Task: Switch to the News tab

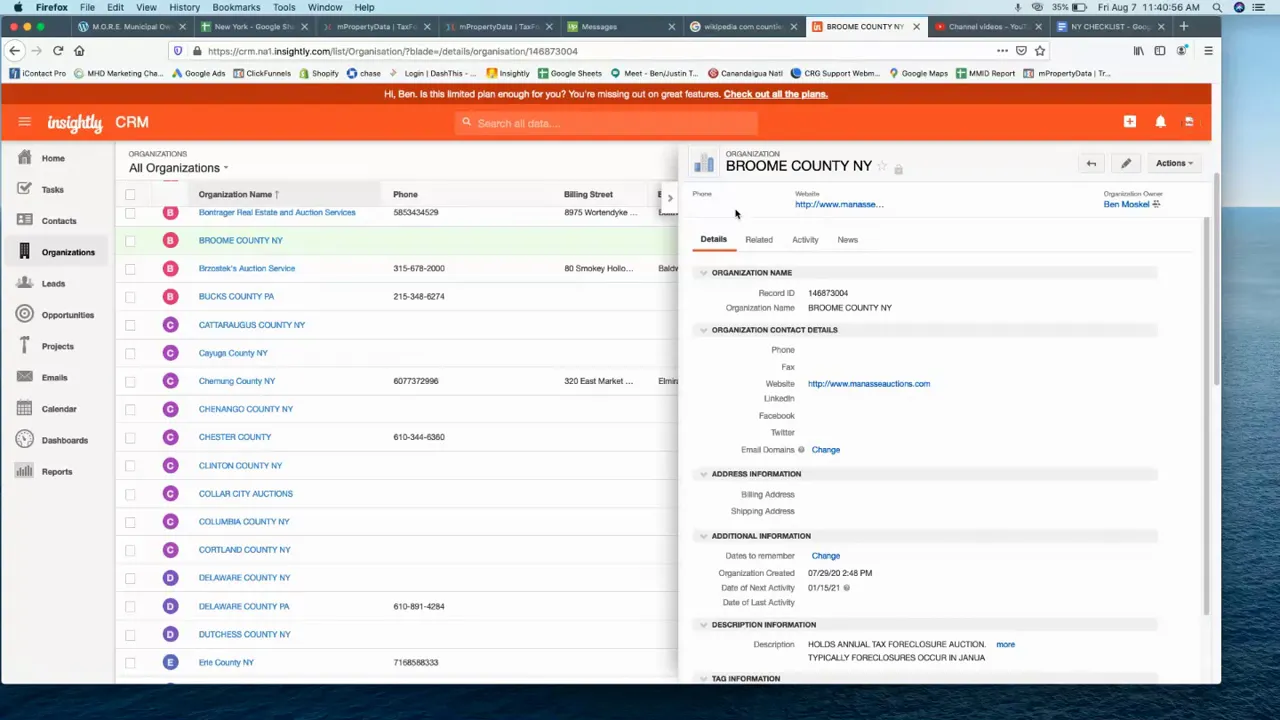Action: click(847, 240)
